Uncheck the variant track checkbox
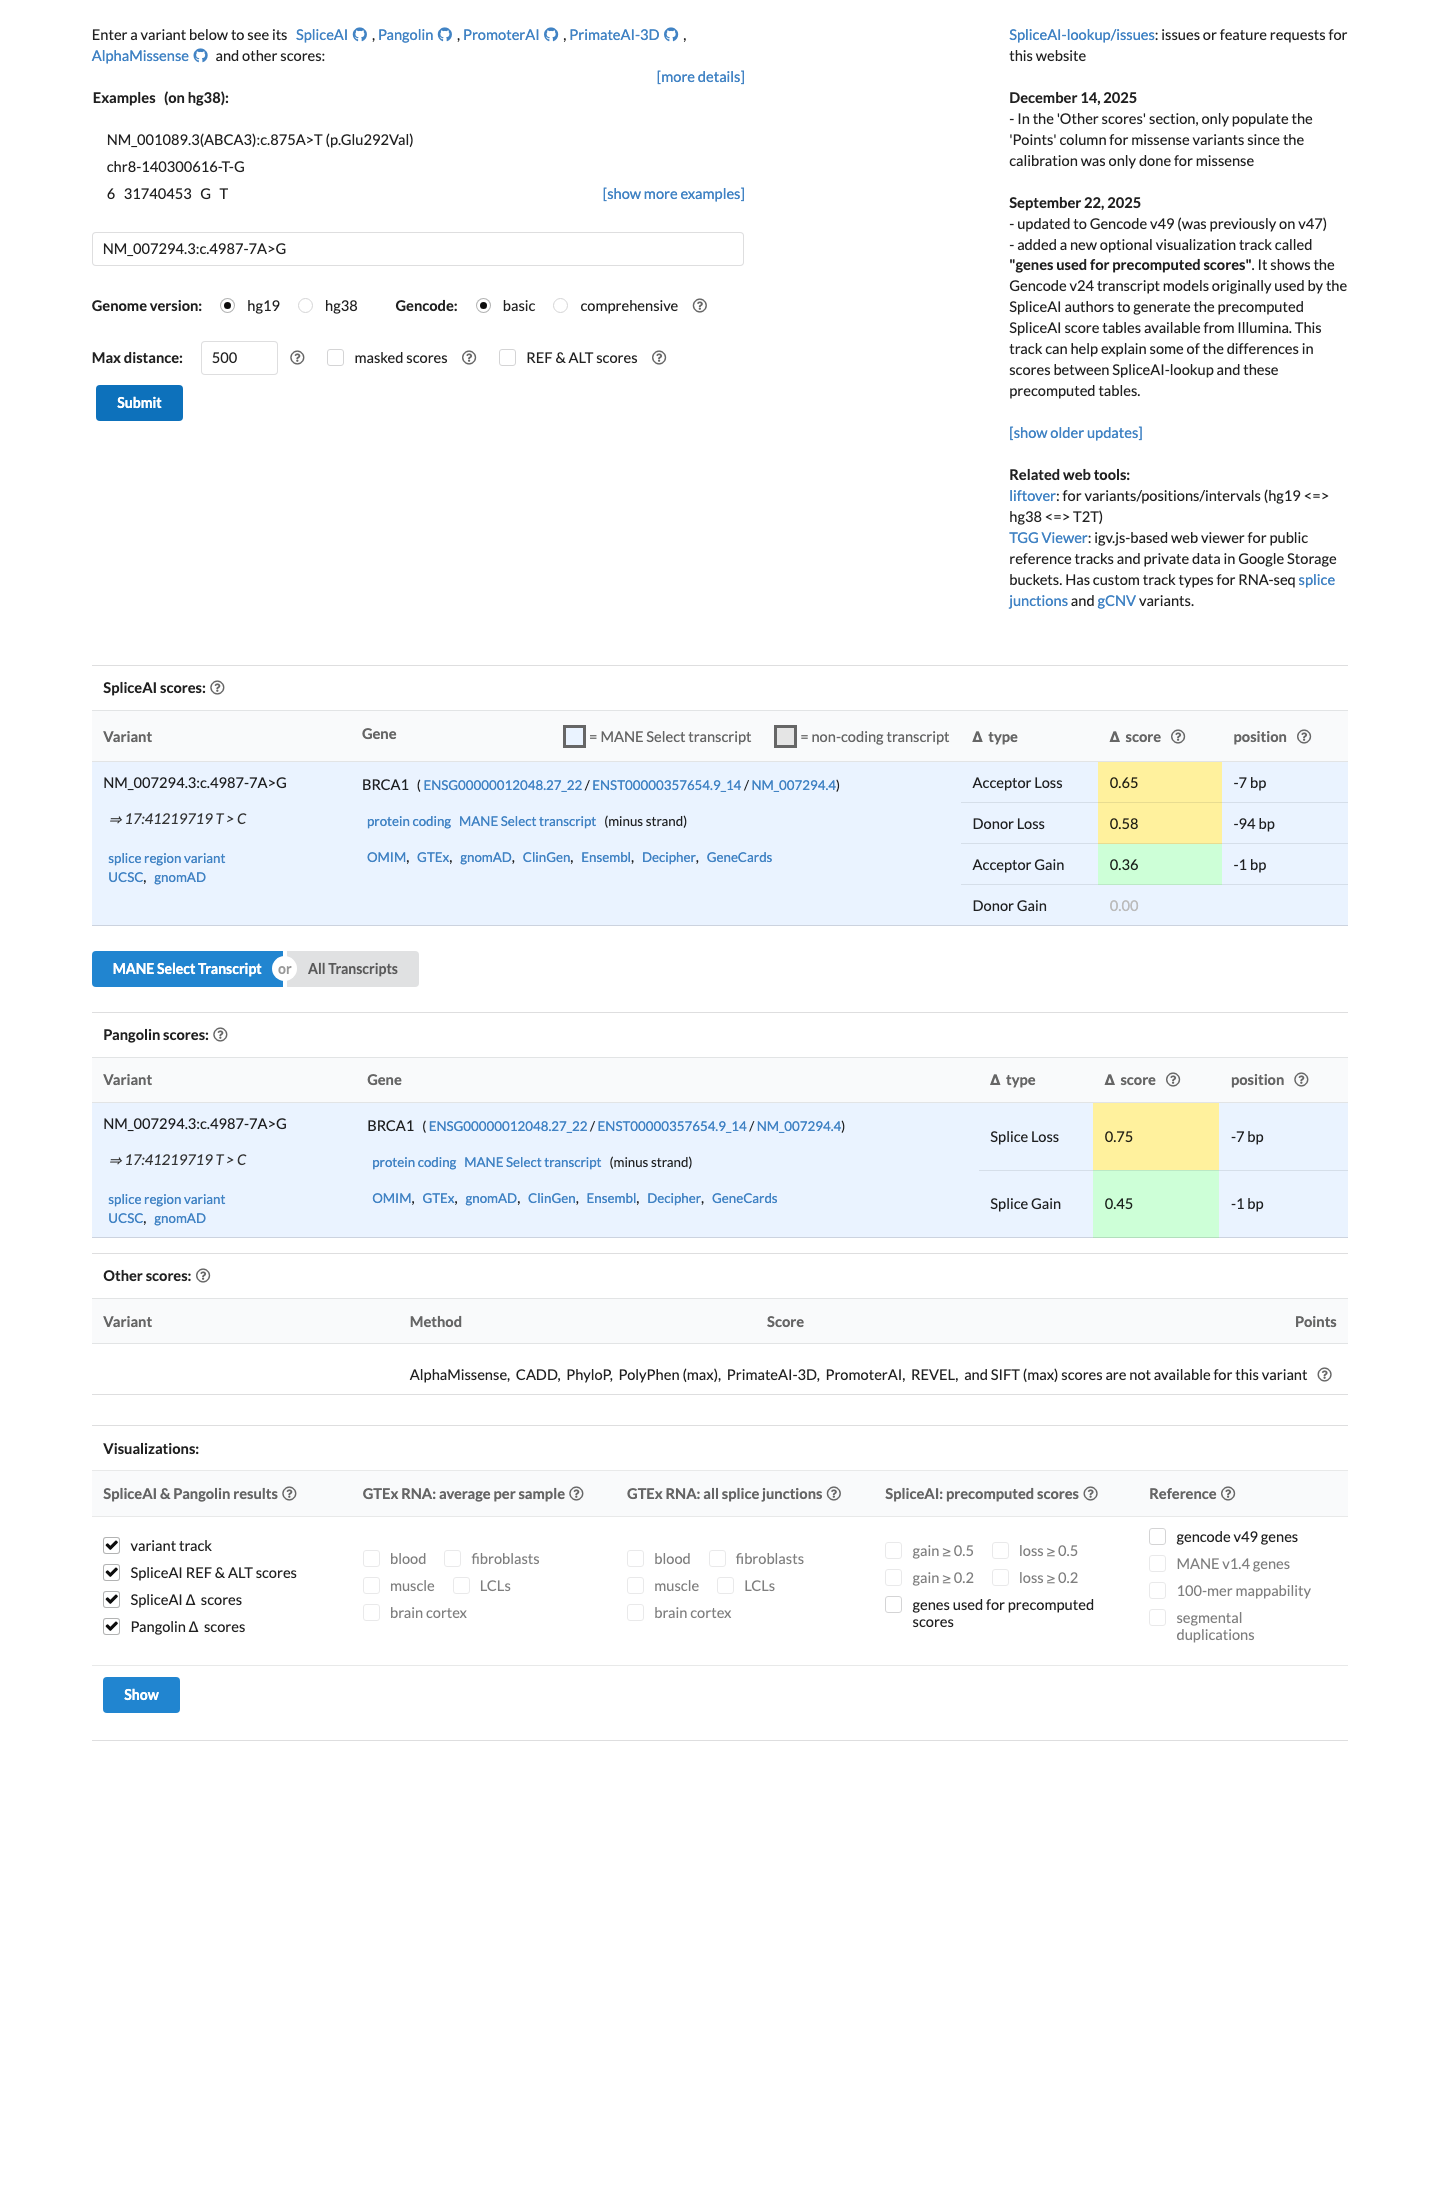The width and height of the screenshot is (1454, 2200). [x=112, y=1546]
